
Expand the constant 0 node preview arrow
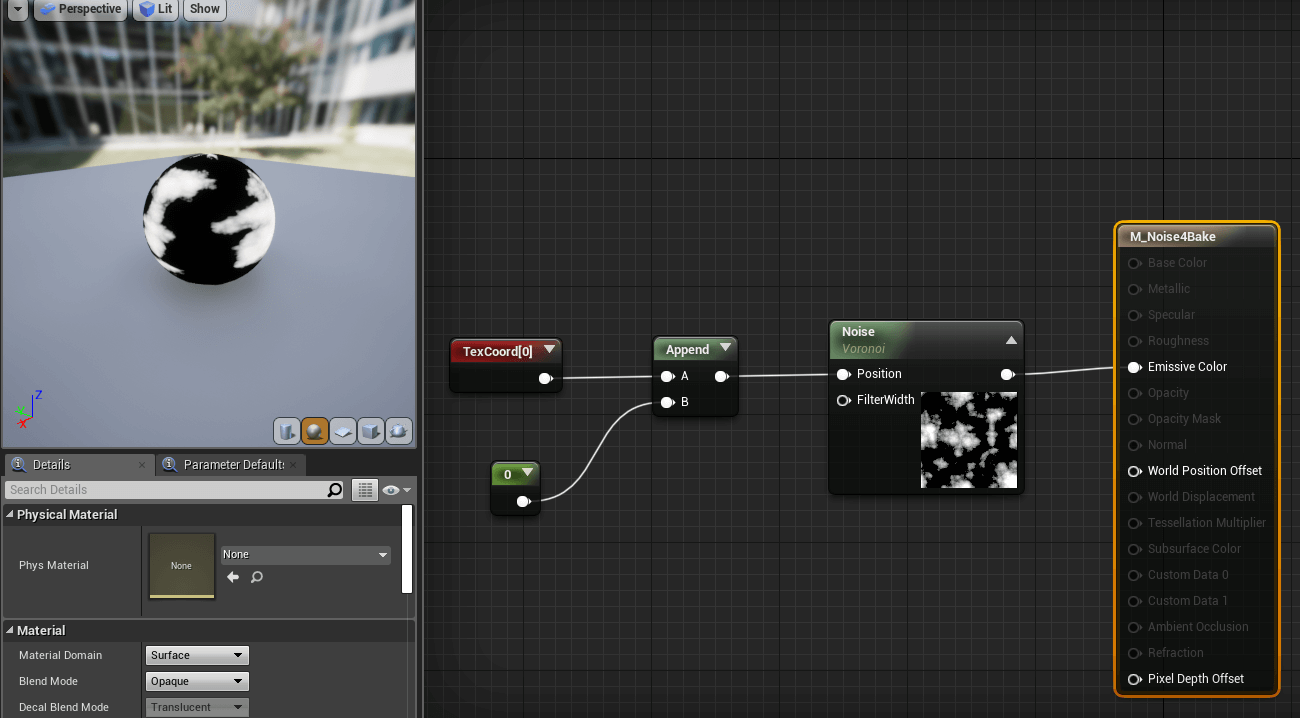[526, 473]
